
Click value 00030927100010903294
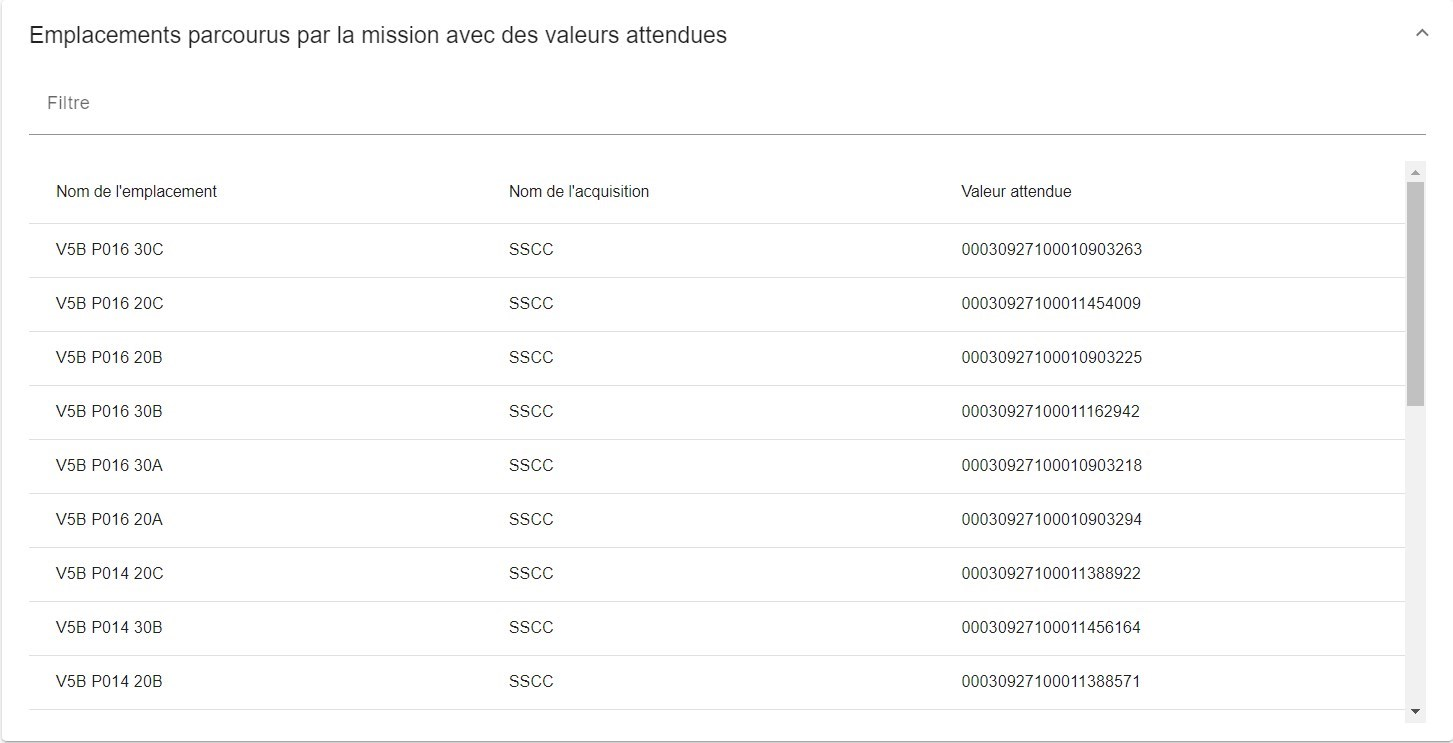1051,520
